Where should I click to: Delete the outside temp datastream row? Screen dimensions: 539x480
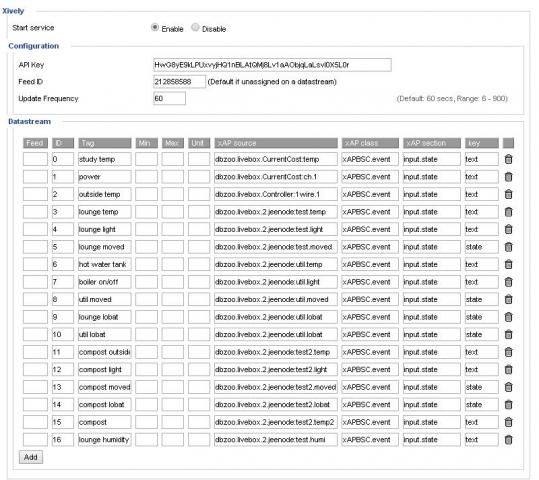point(508,194)
